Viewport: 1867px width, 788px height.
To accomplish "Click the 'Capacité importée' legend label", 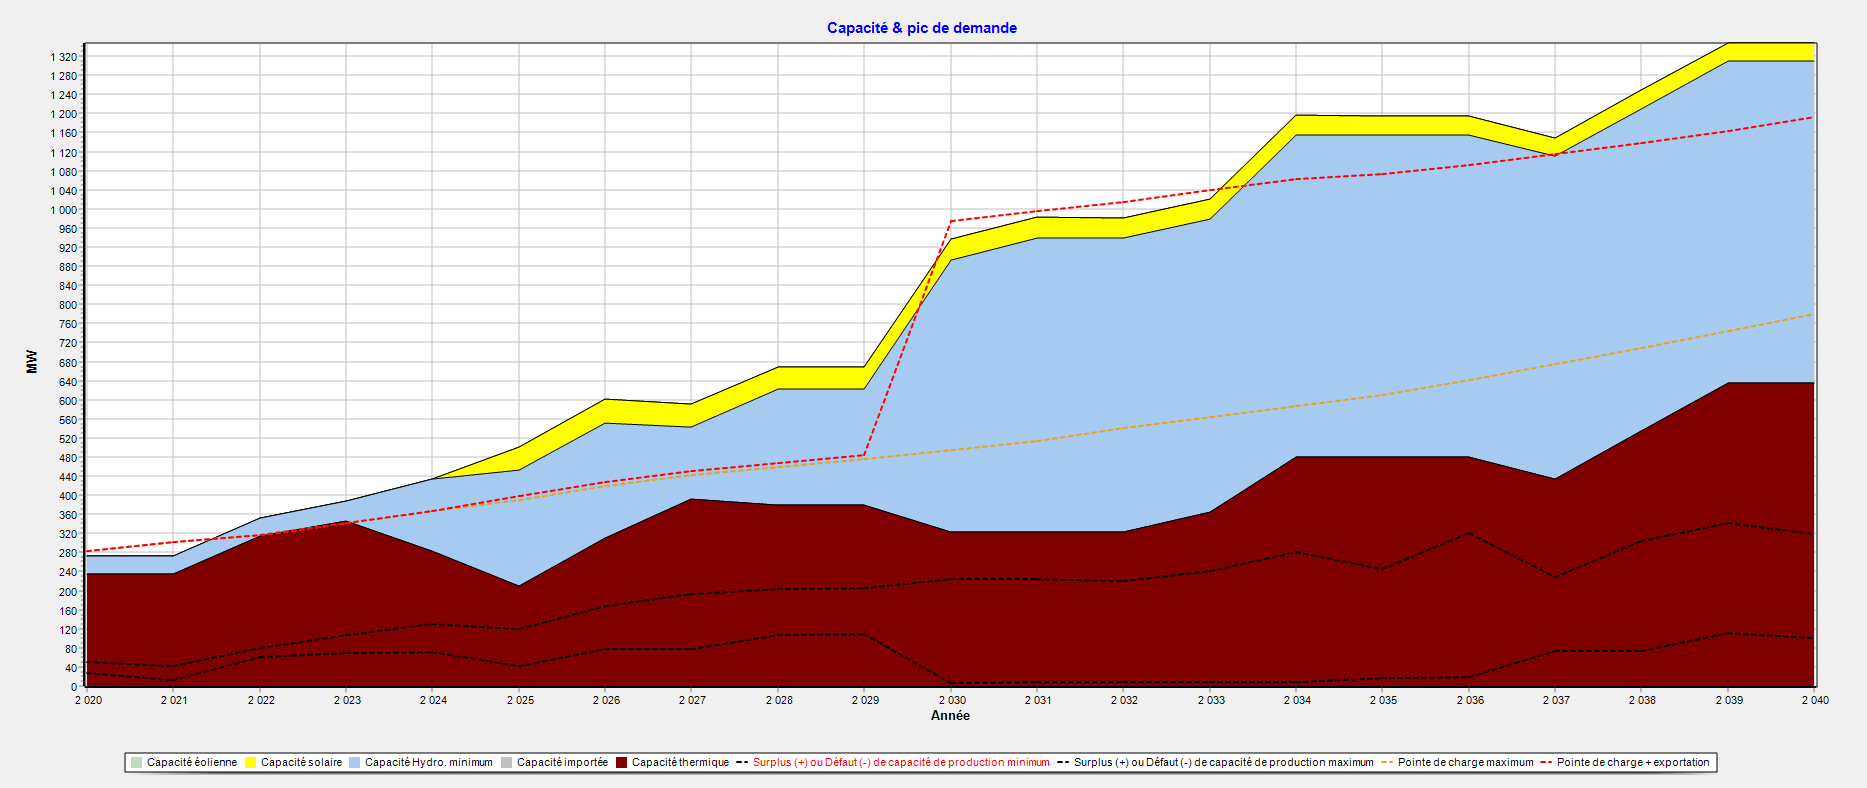I will pyautogui.click(x=562, y=763).
